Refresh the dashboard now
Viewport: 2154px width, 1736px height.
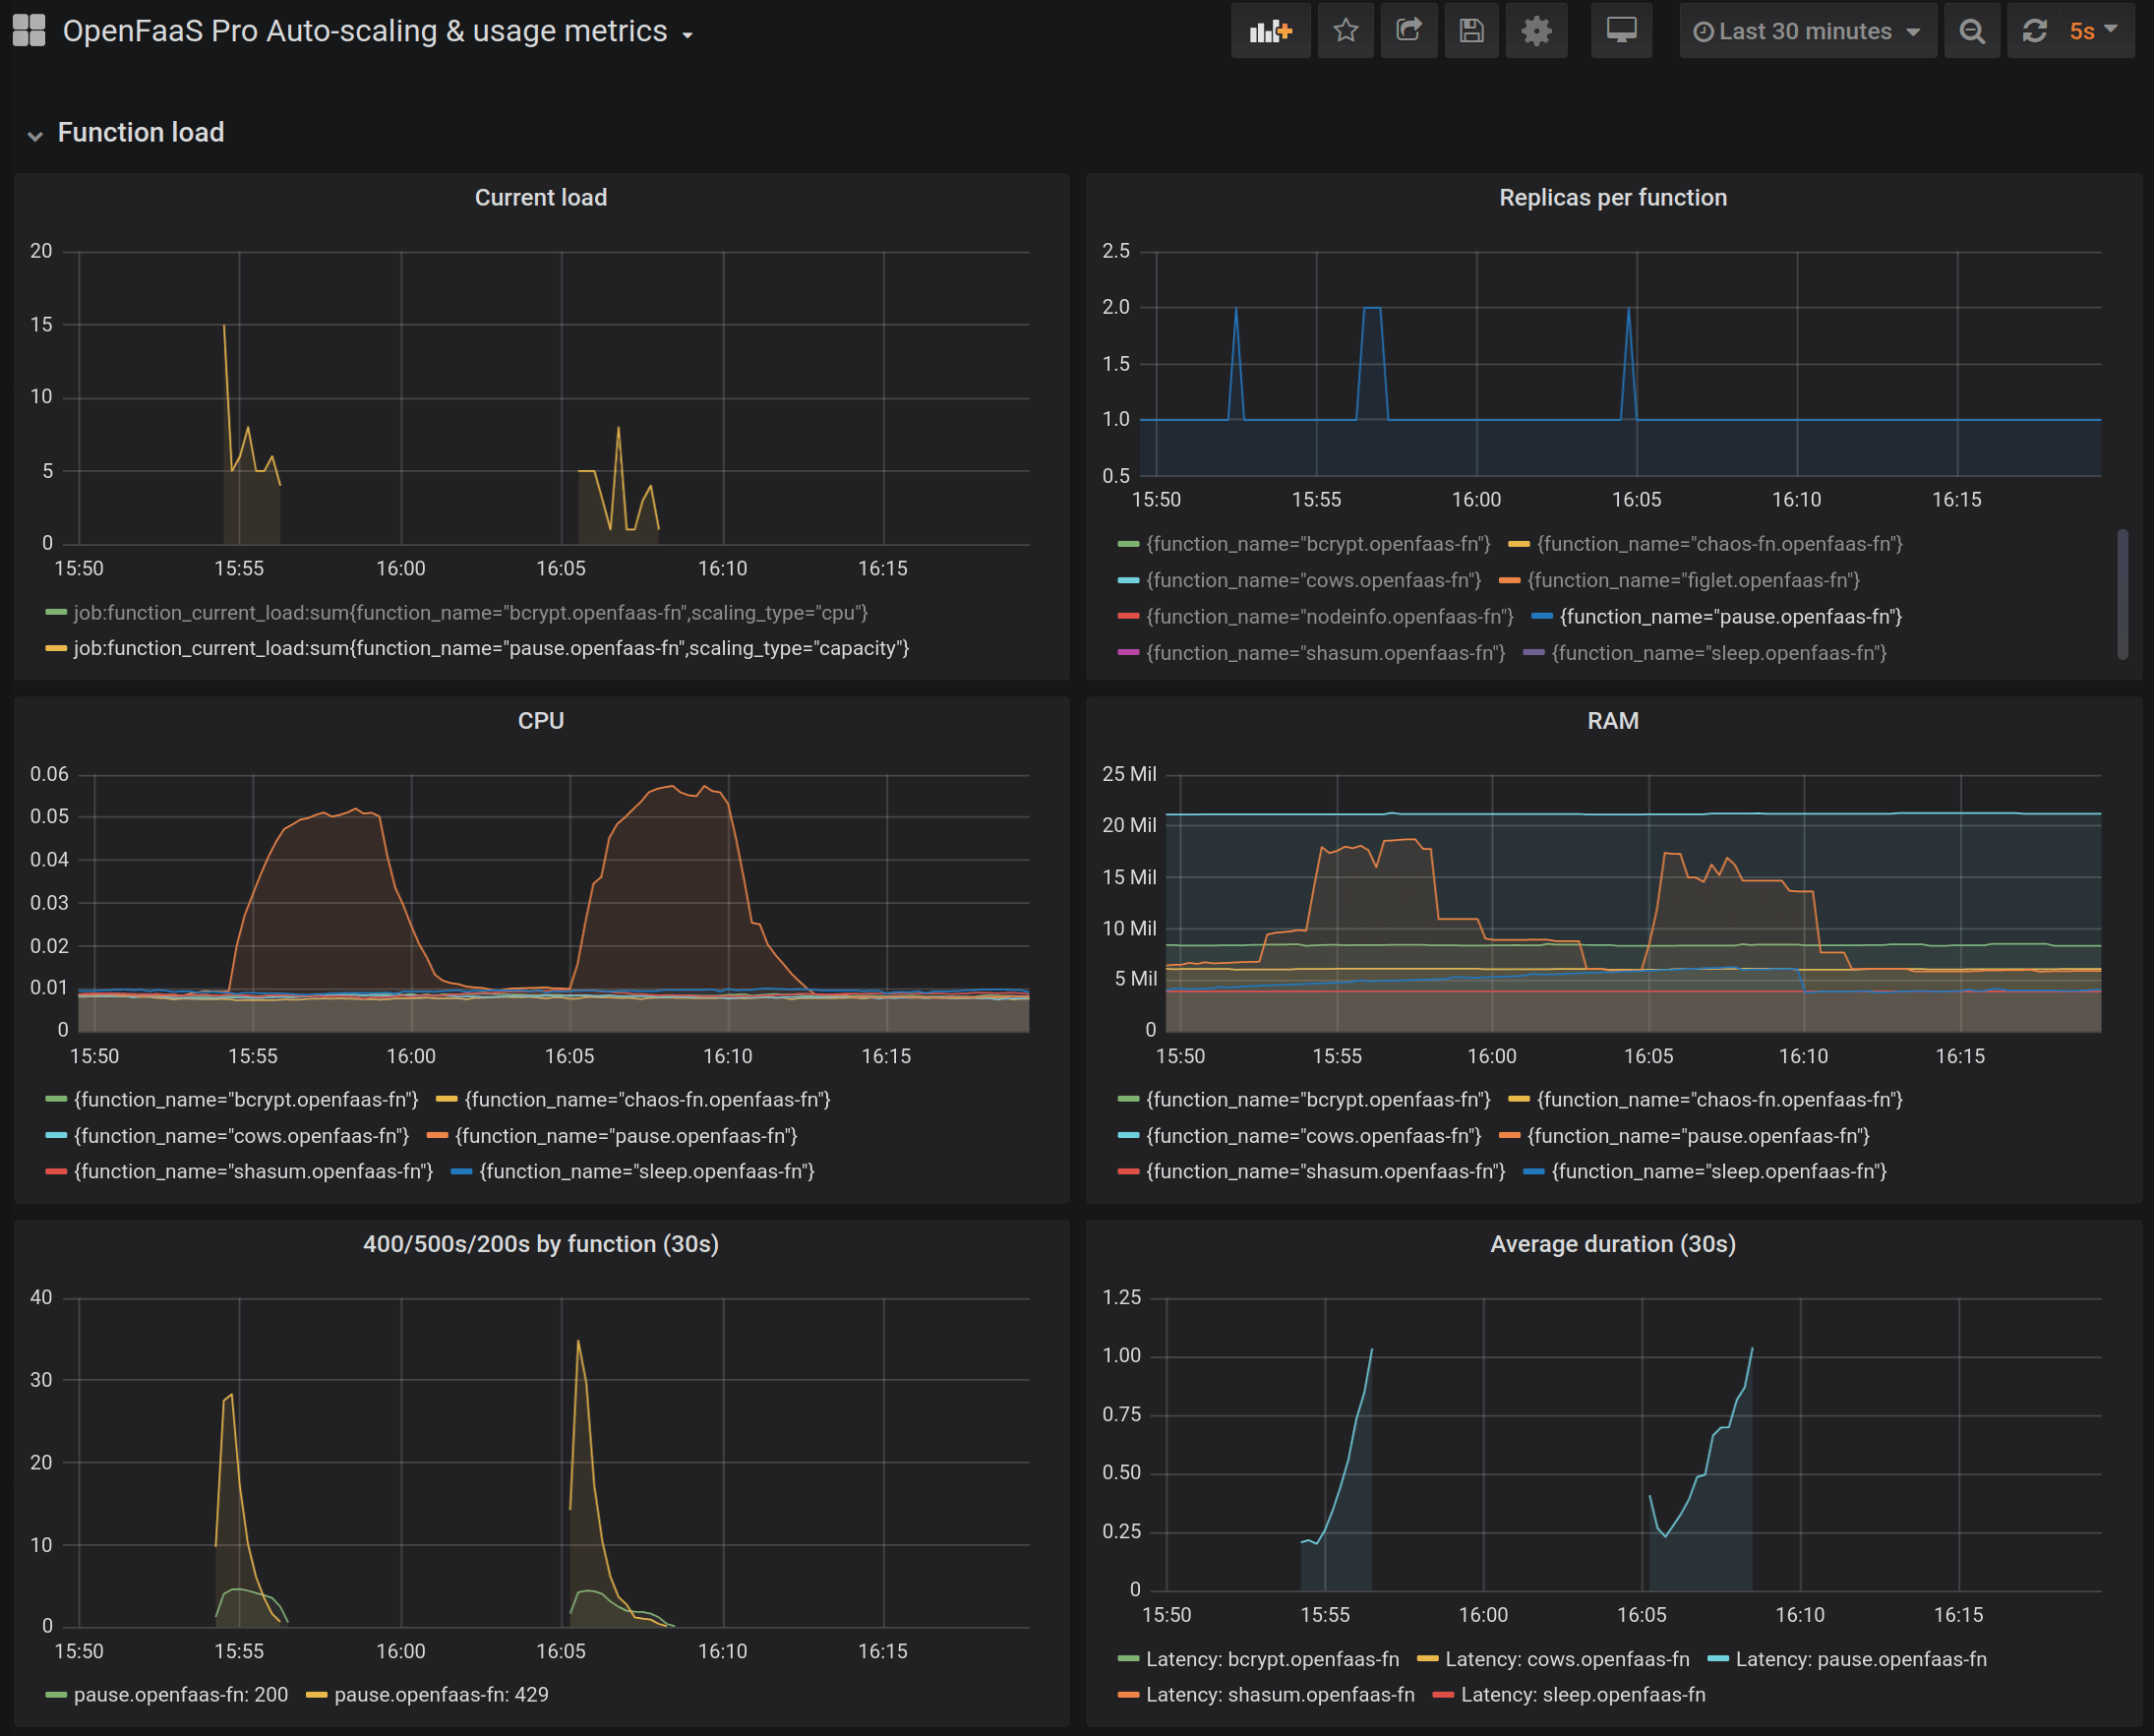click(2034, 31)
